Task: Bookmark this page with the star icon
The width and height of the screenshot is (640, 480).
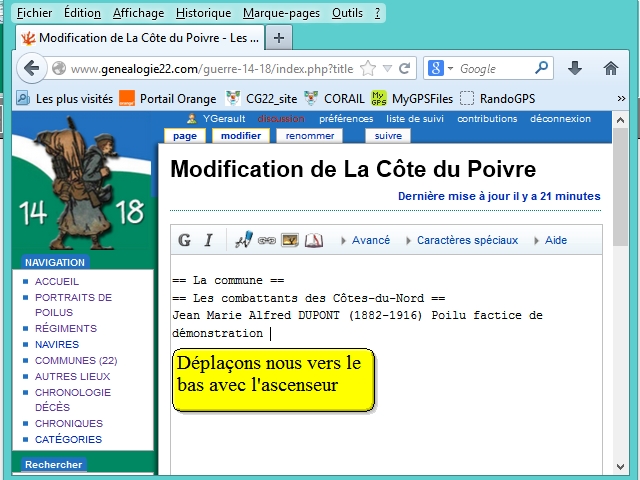Action: [368, 69]
